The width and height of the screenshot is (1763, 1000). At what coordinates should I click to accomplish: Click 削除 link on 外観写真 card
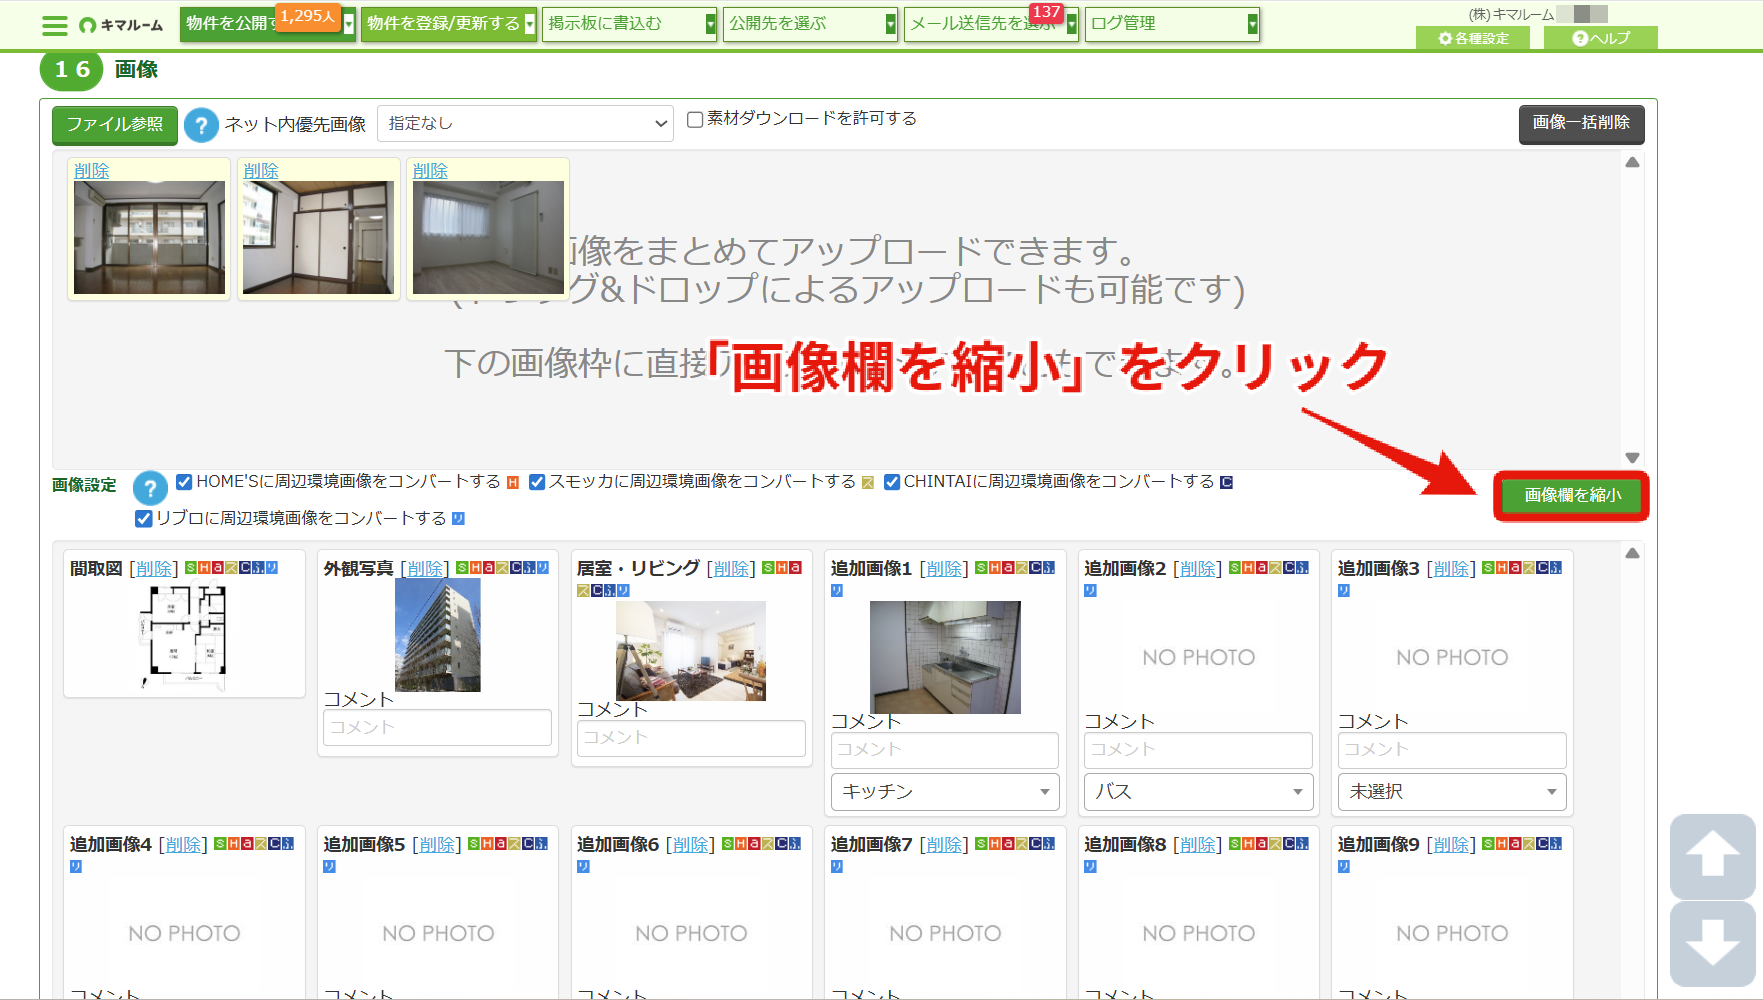pyautogui.click(x=425, y=569)
